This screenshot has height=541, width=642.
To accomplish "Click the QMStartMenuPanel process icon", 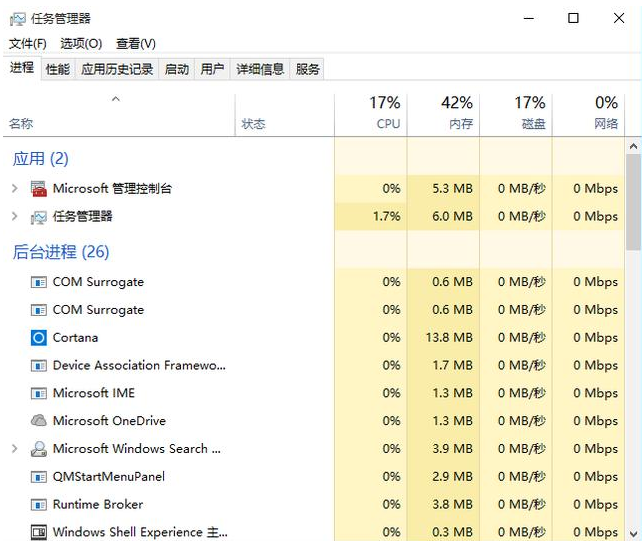I will click(x=39, y=477).
